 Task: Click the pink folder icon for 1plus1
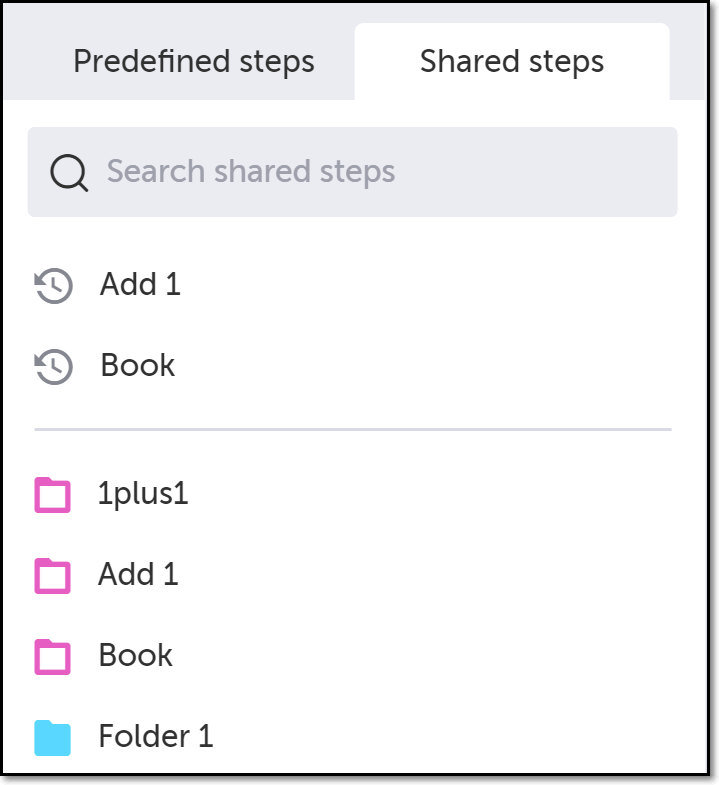(x=53, y=495)
